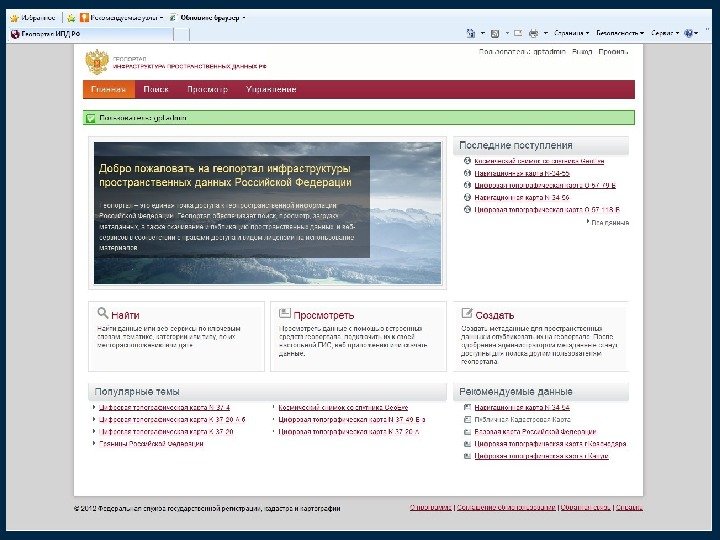Click the RSS feeds icon in command bar
The width and height of the screenshot is (720, 540).
495,33
